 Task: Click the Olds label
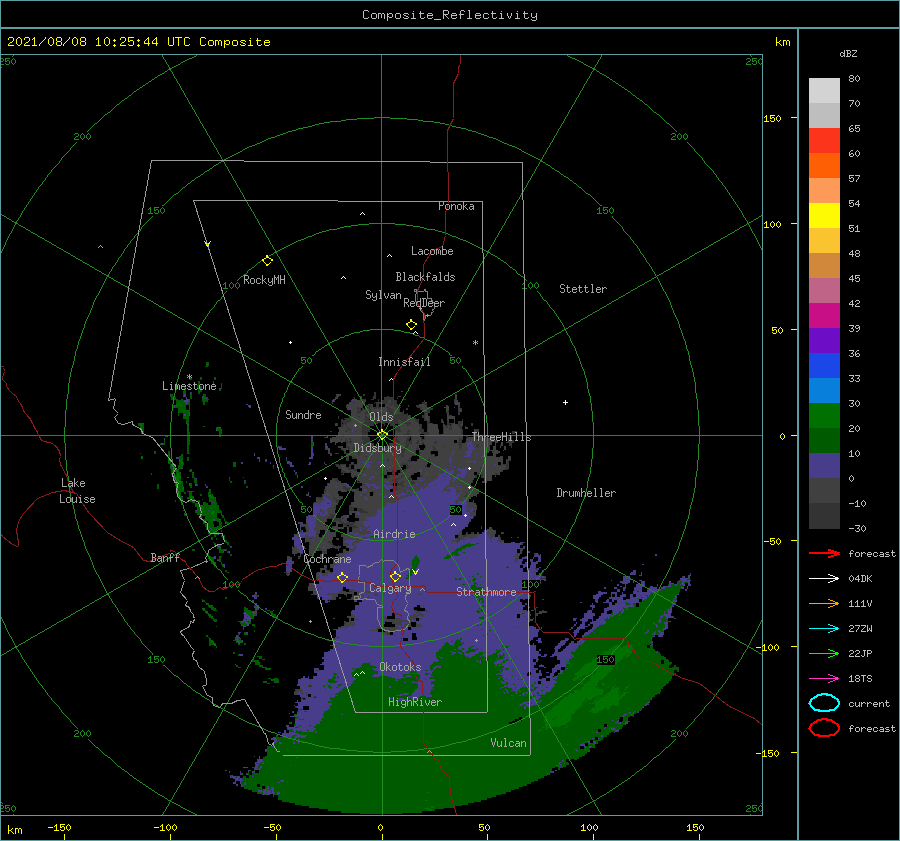[381, 417]
